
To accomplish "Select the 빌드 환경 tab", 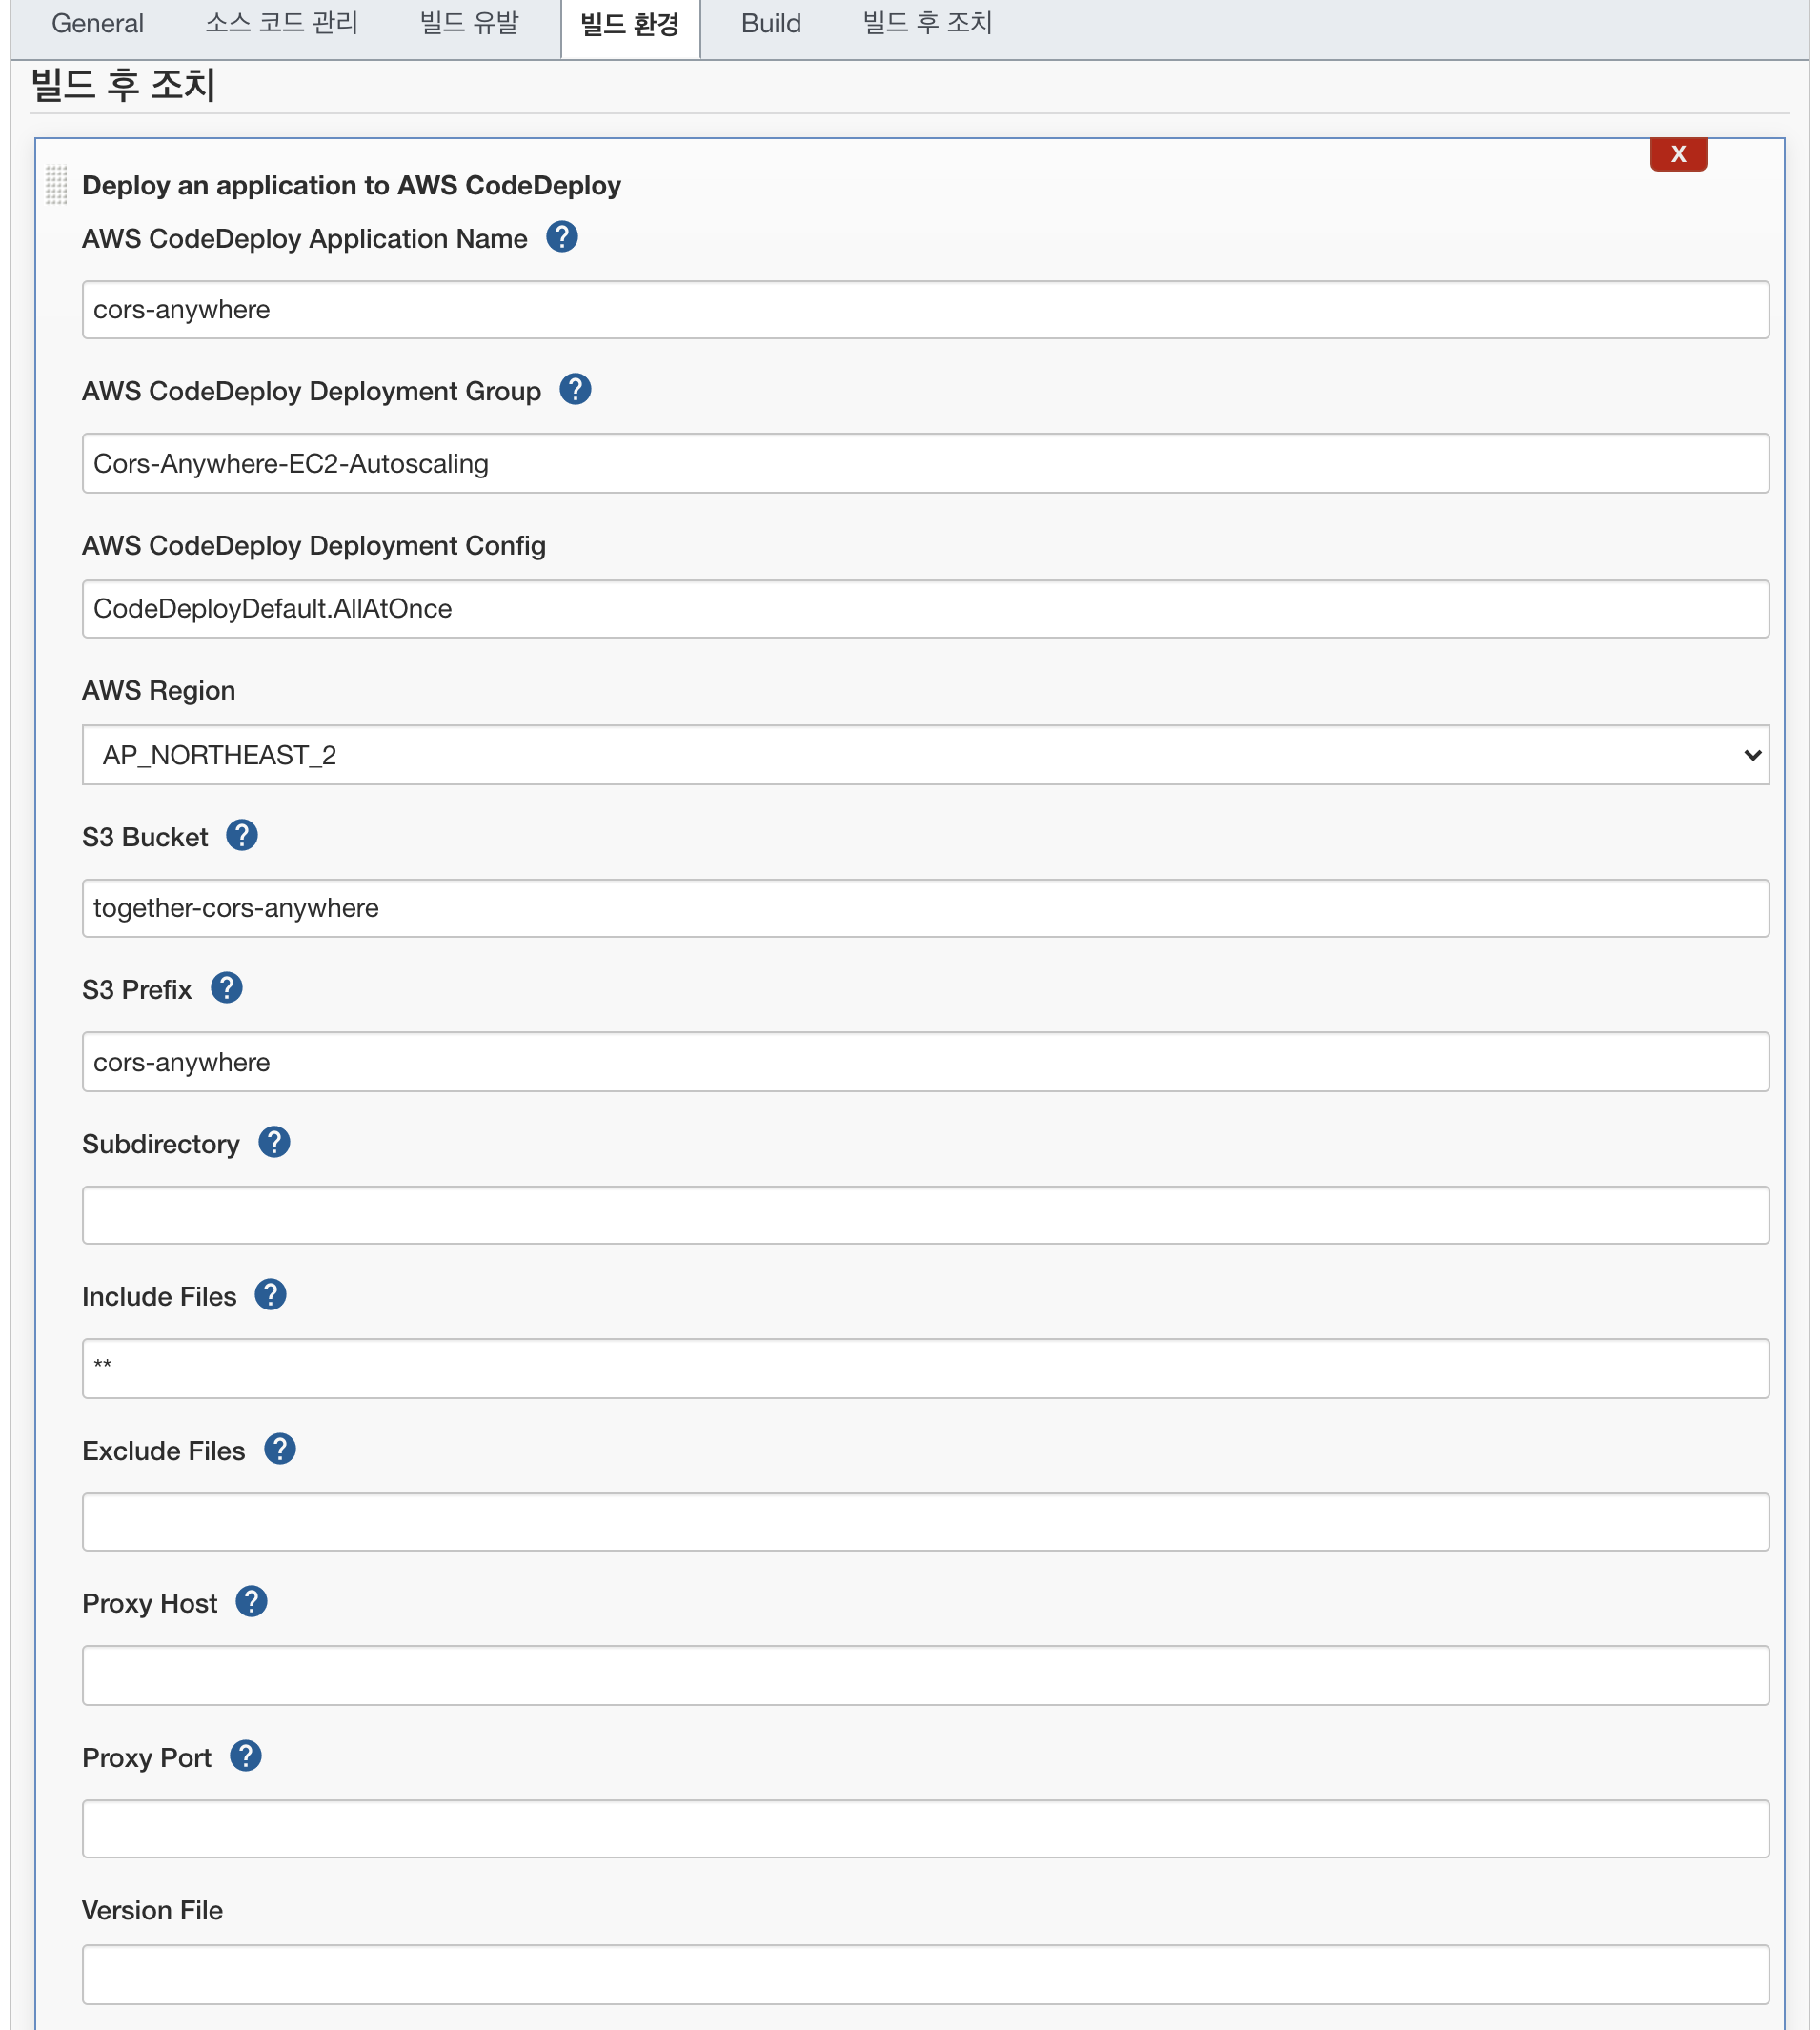I will click(x=630, y=26).
